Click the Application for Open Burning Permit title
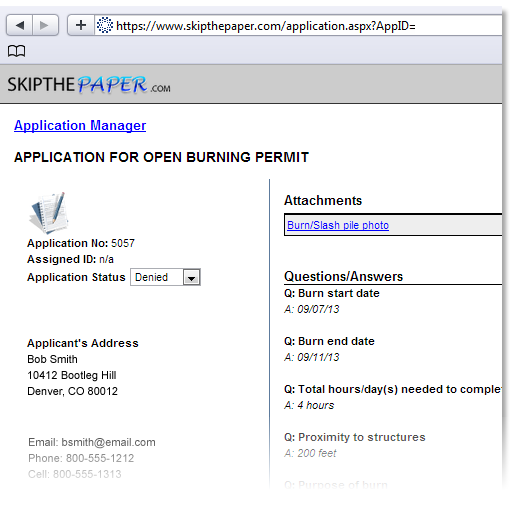Viewport: 512px width, 510px height. [x=161, y=157]
